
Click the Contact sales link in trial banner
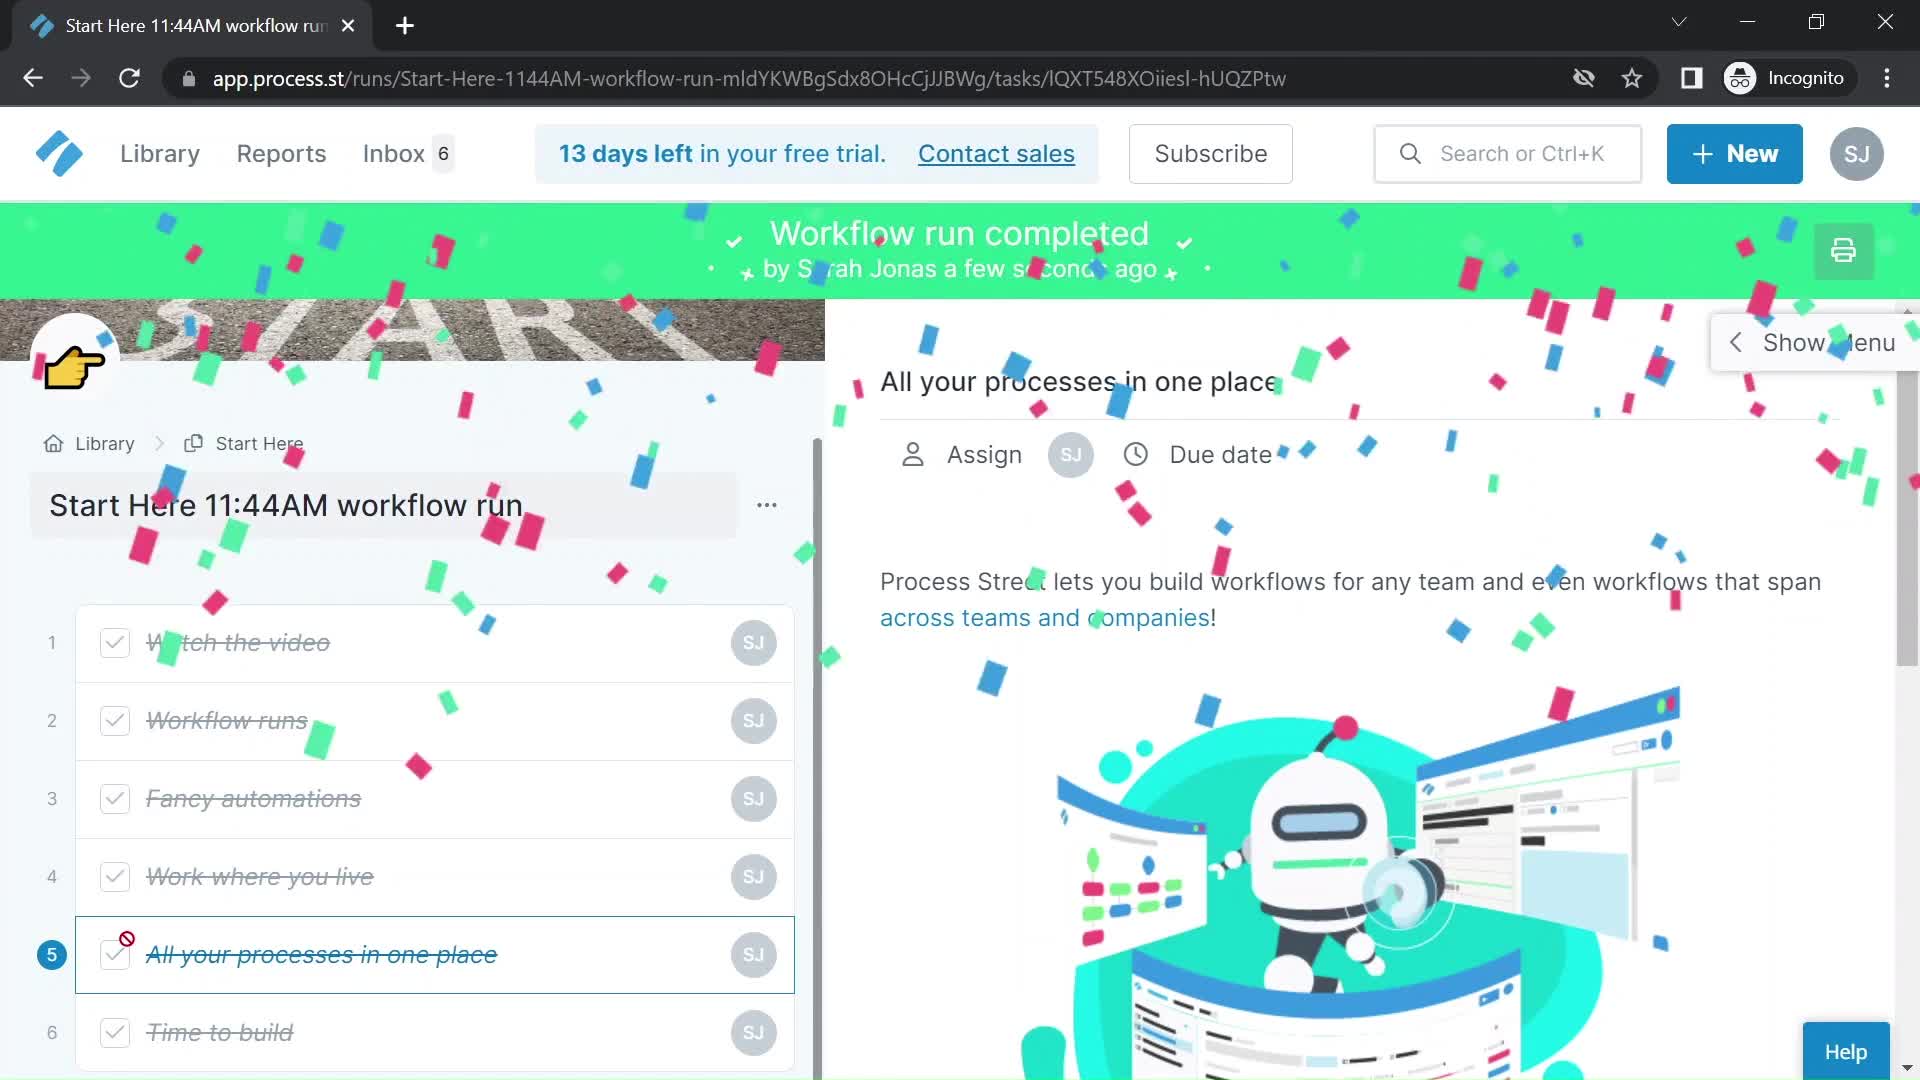pyautogui.click(x=997, y=154)
